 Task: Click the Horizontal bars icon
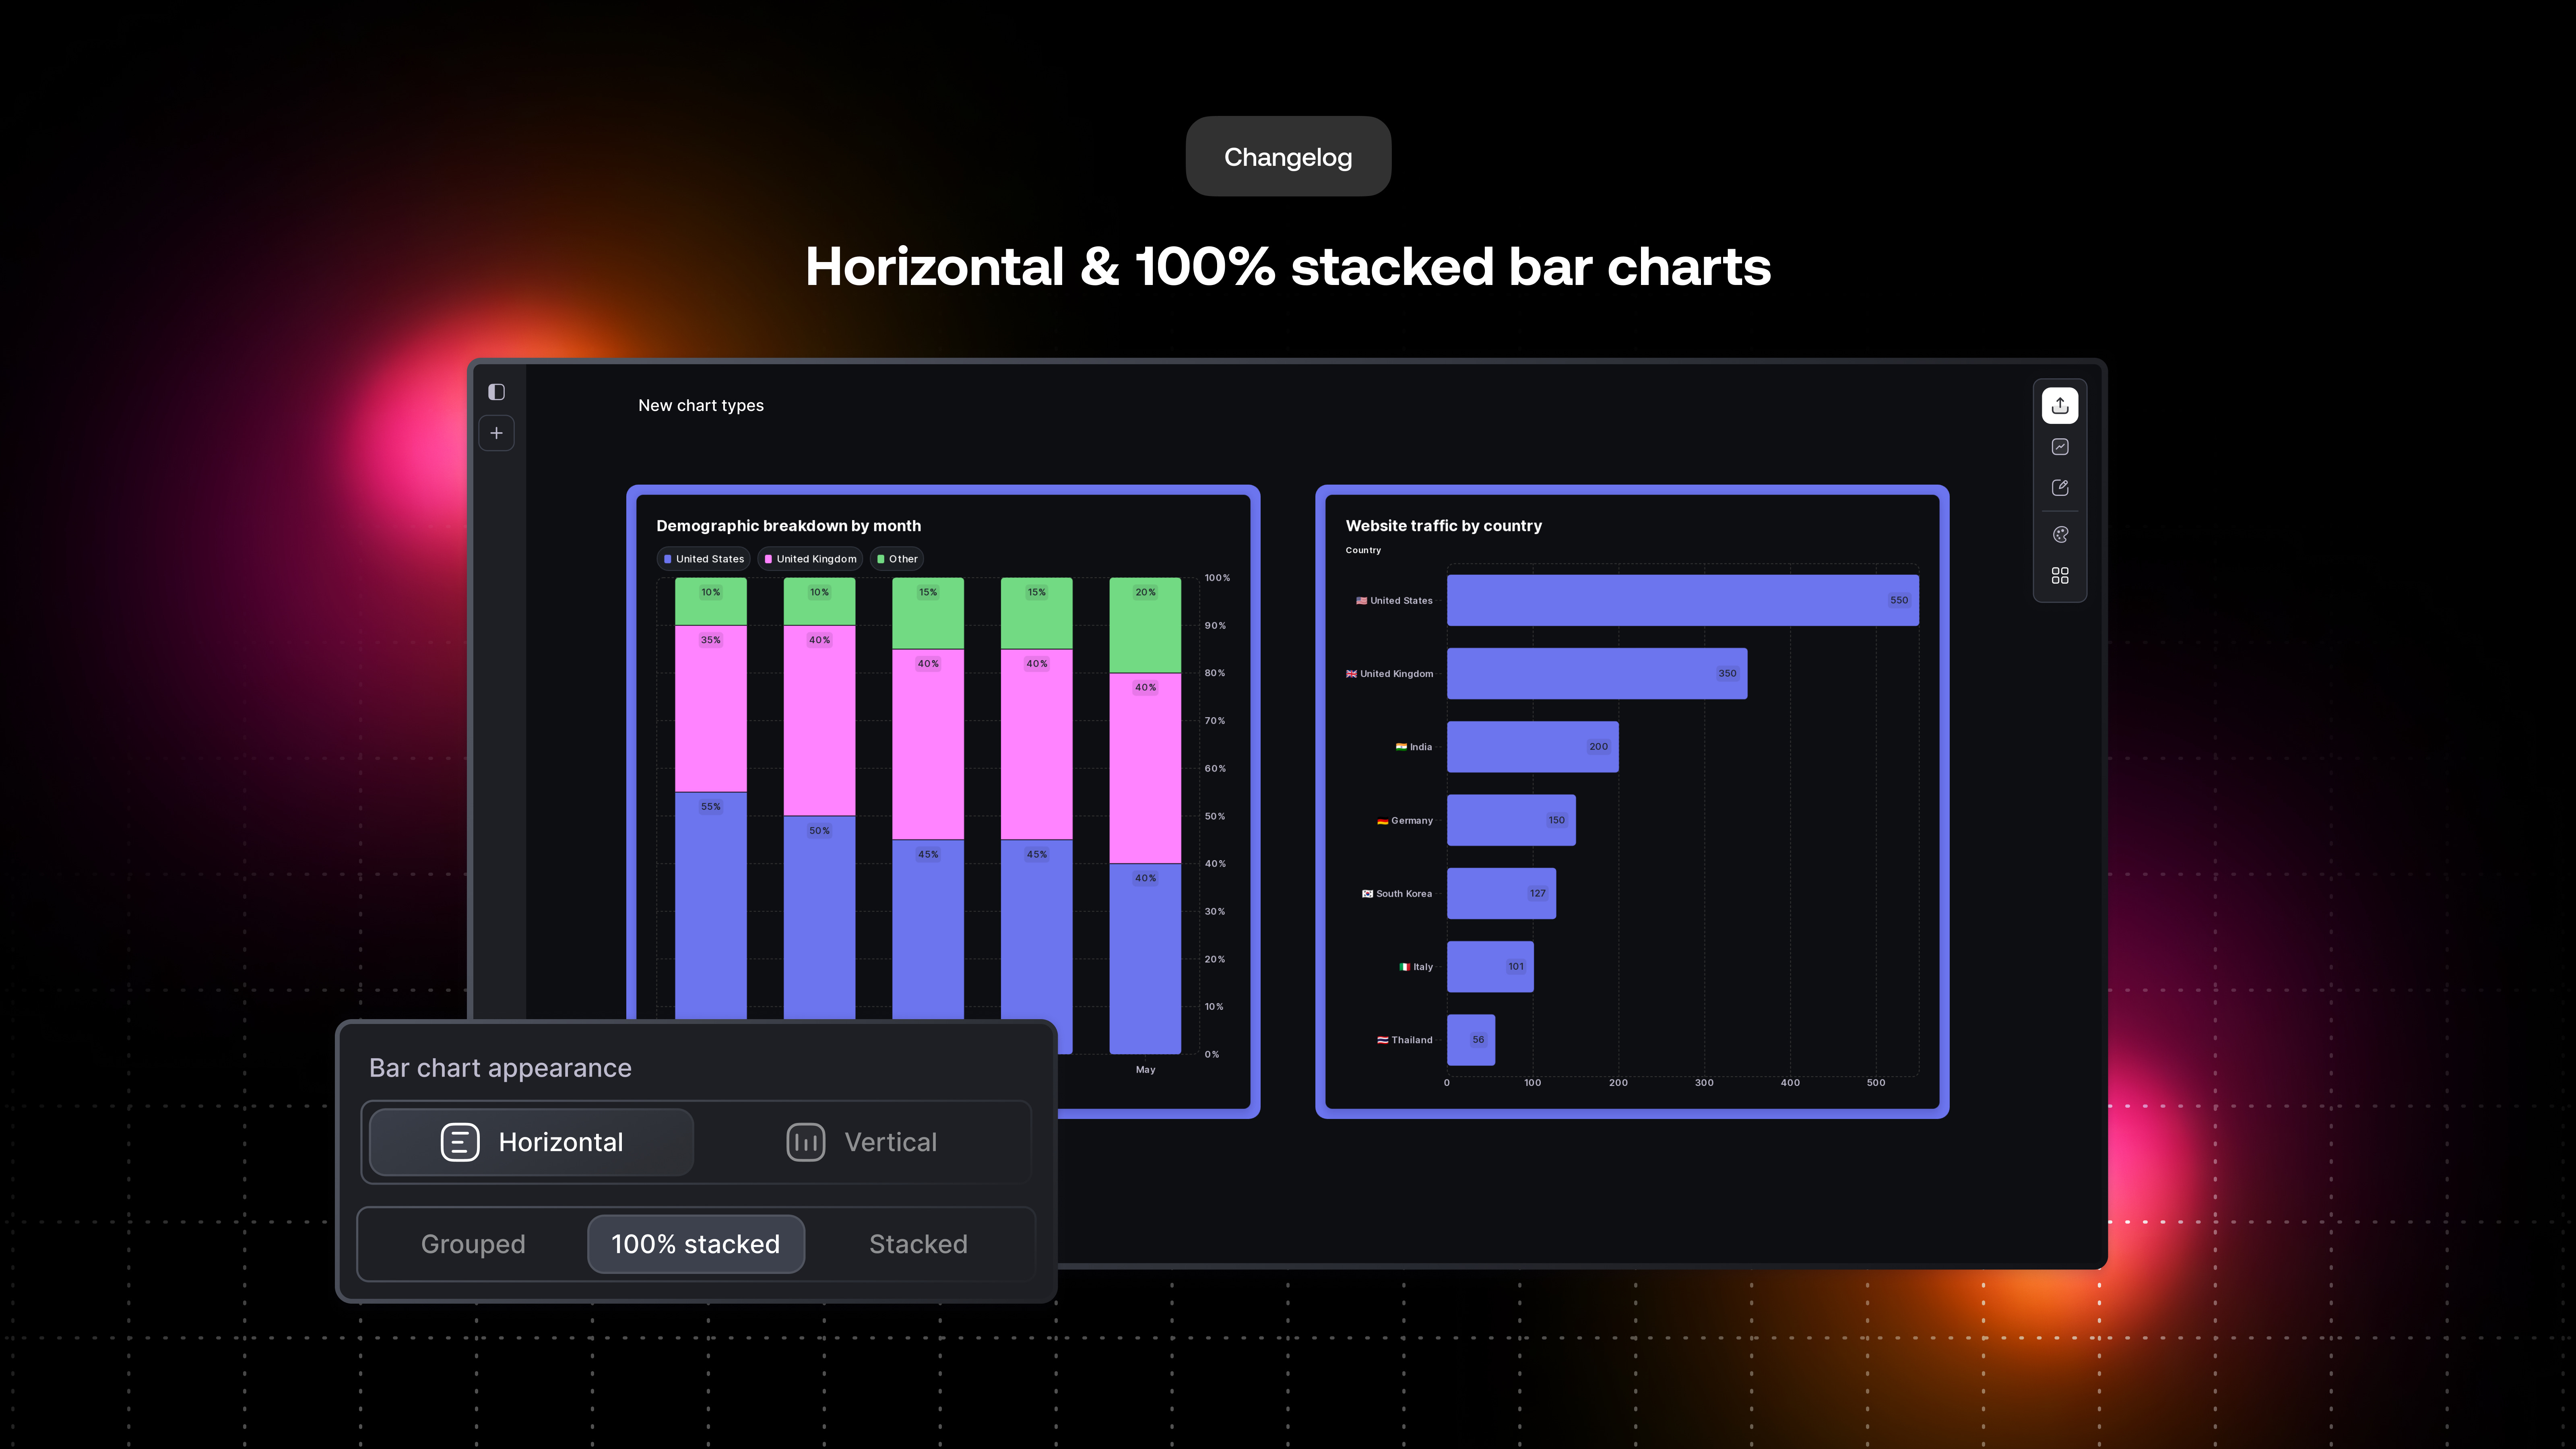(460, 1142)
